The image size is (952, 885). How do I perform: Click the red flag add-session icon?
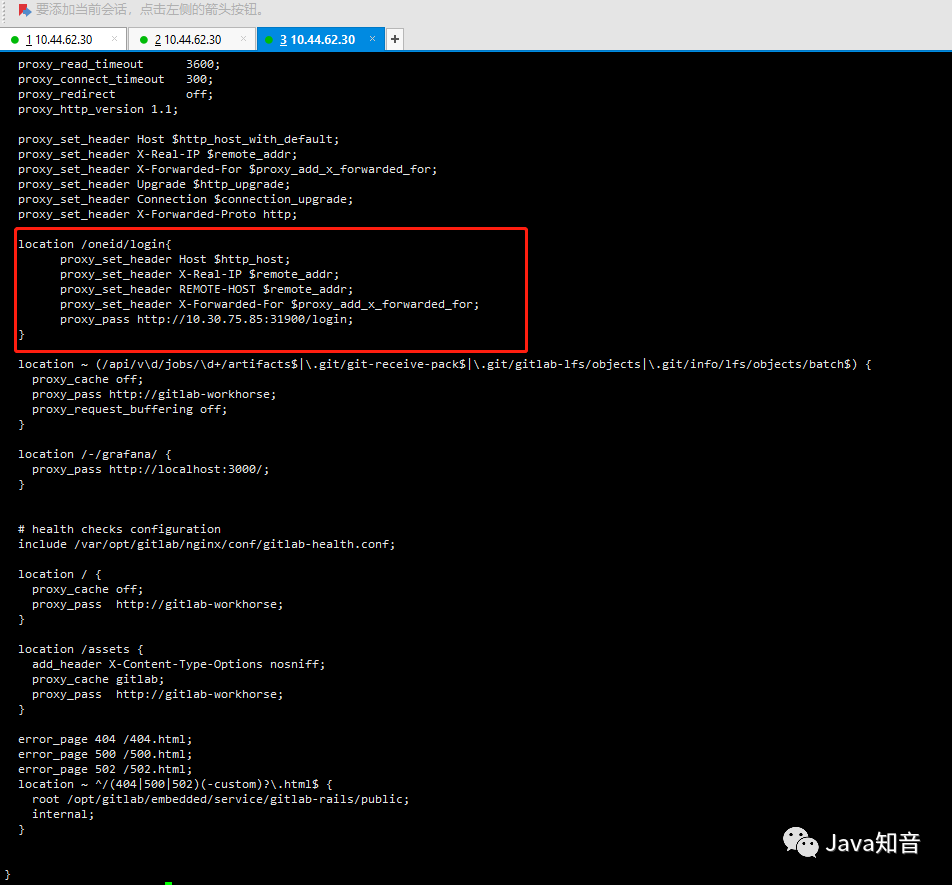[x=24, y=10]
